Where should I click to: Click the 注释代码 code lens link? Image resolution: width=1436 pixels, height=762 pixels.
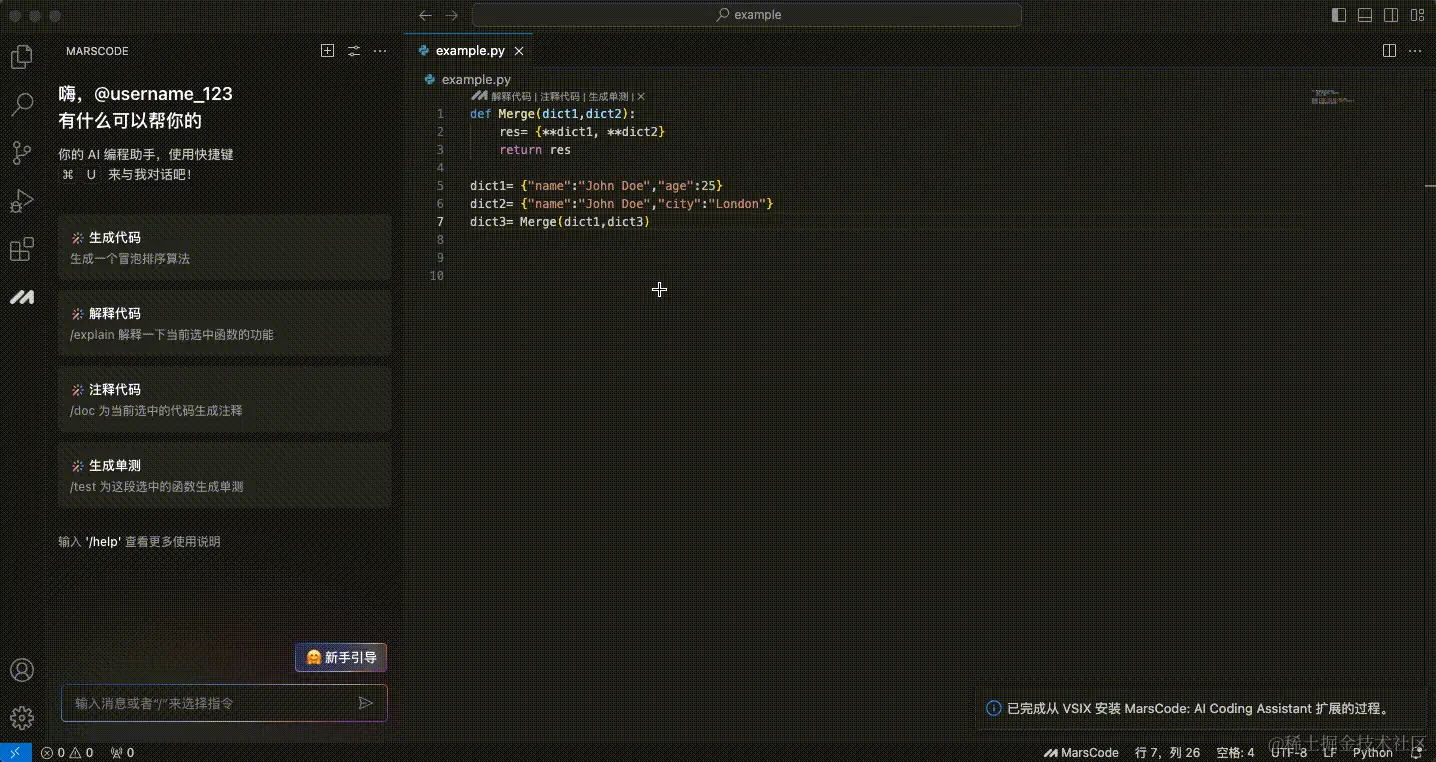coord(560,97)
